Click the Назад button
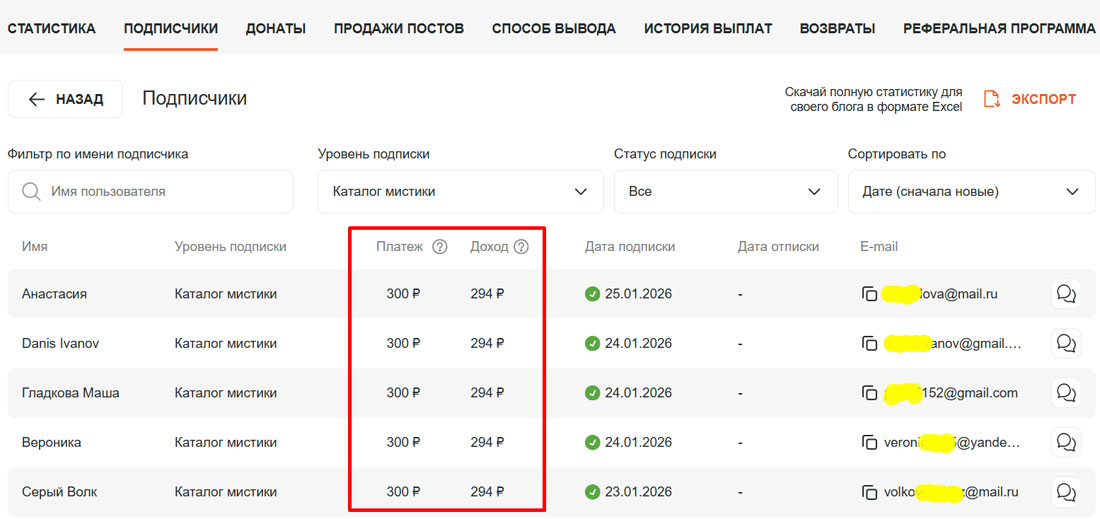This screenshot has height=519, width=1100. point(65,99)
